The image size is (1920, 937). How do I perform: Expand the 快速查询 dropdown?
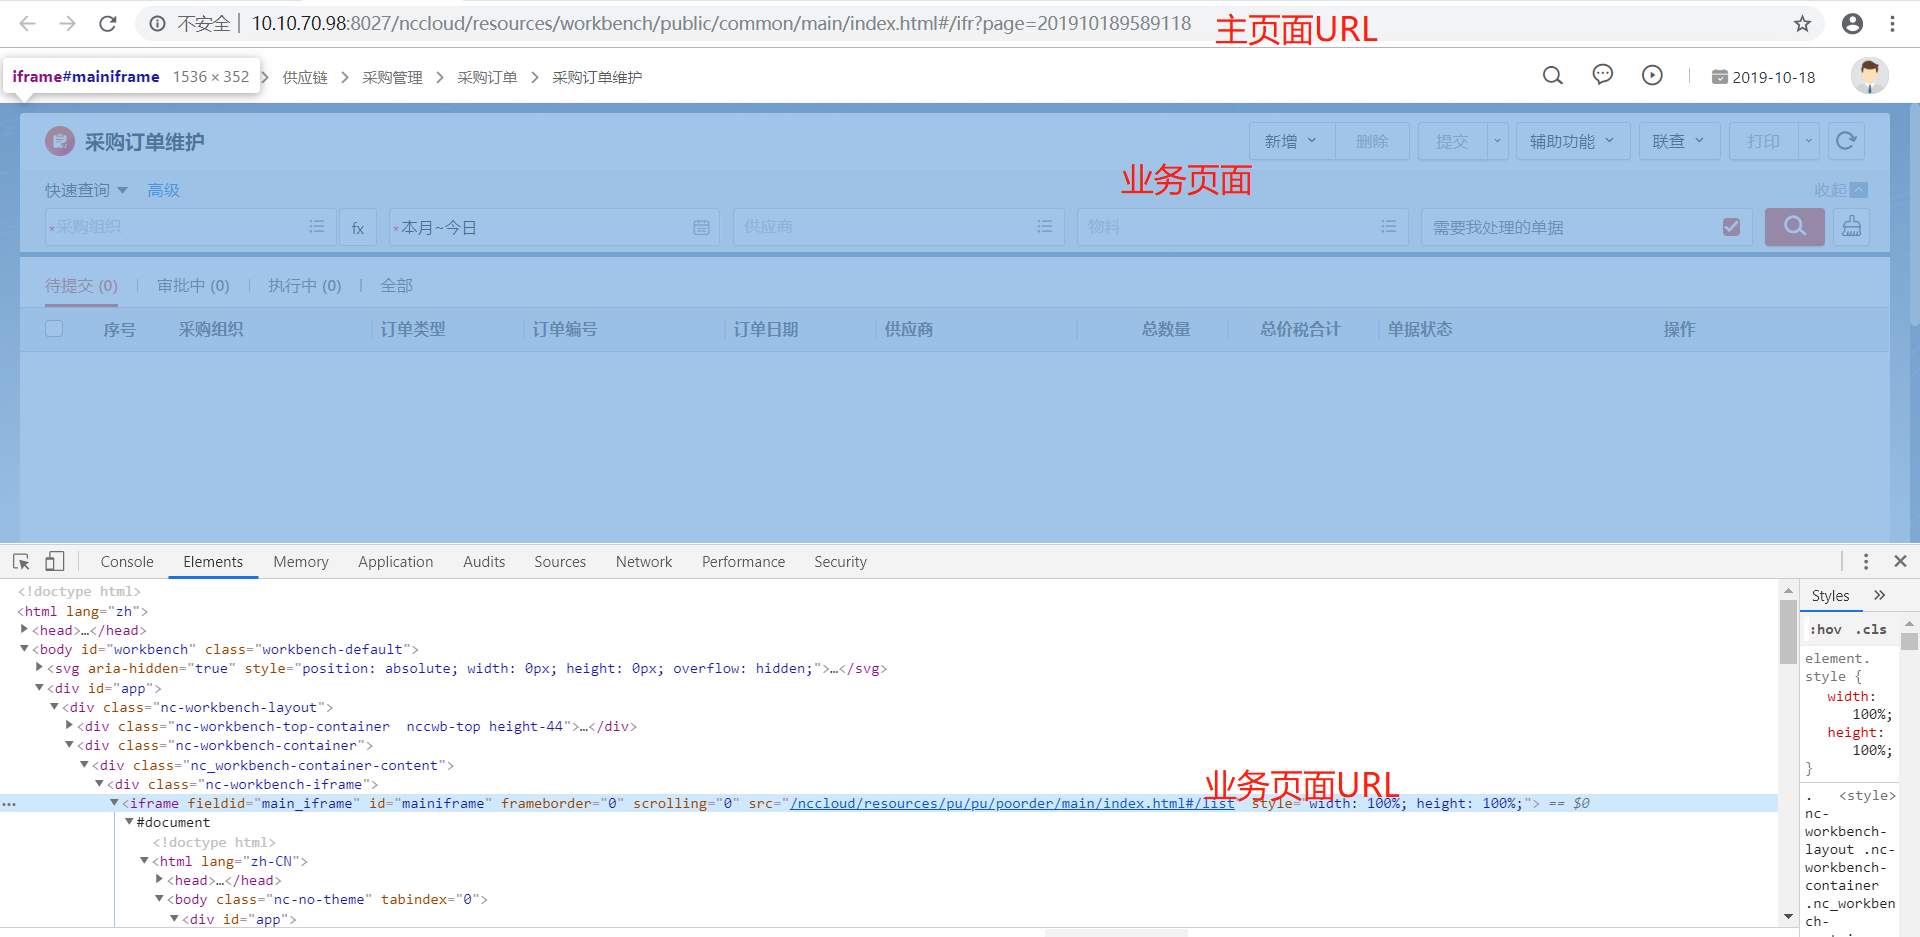point(86,190)
